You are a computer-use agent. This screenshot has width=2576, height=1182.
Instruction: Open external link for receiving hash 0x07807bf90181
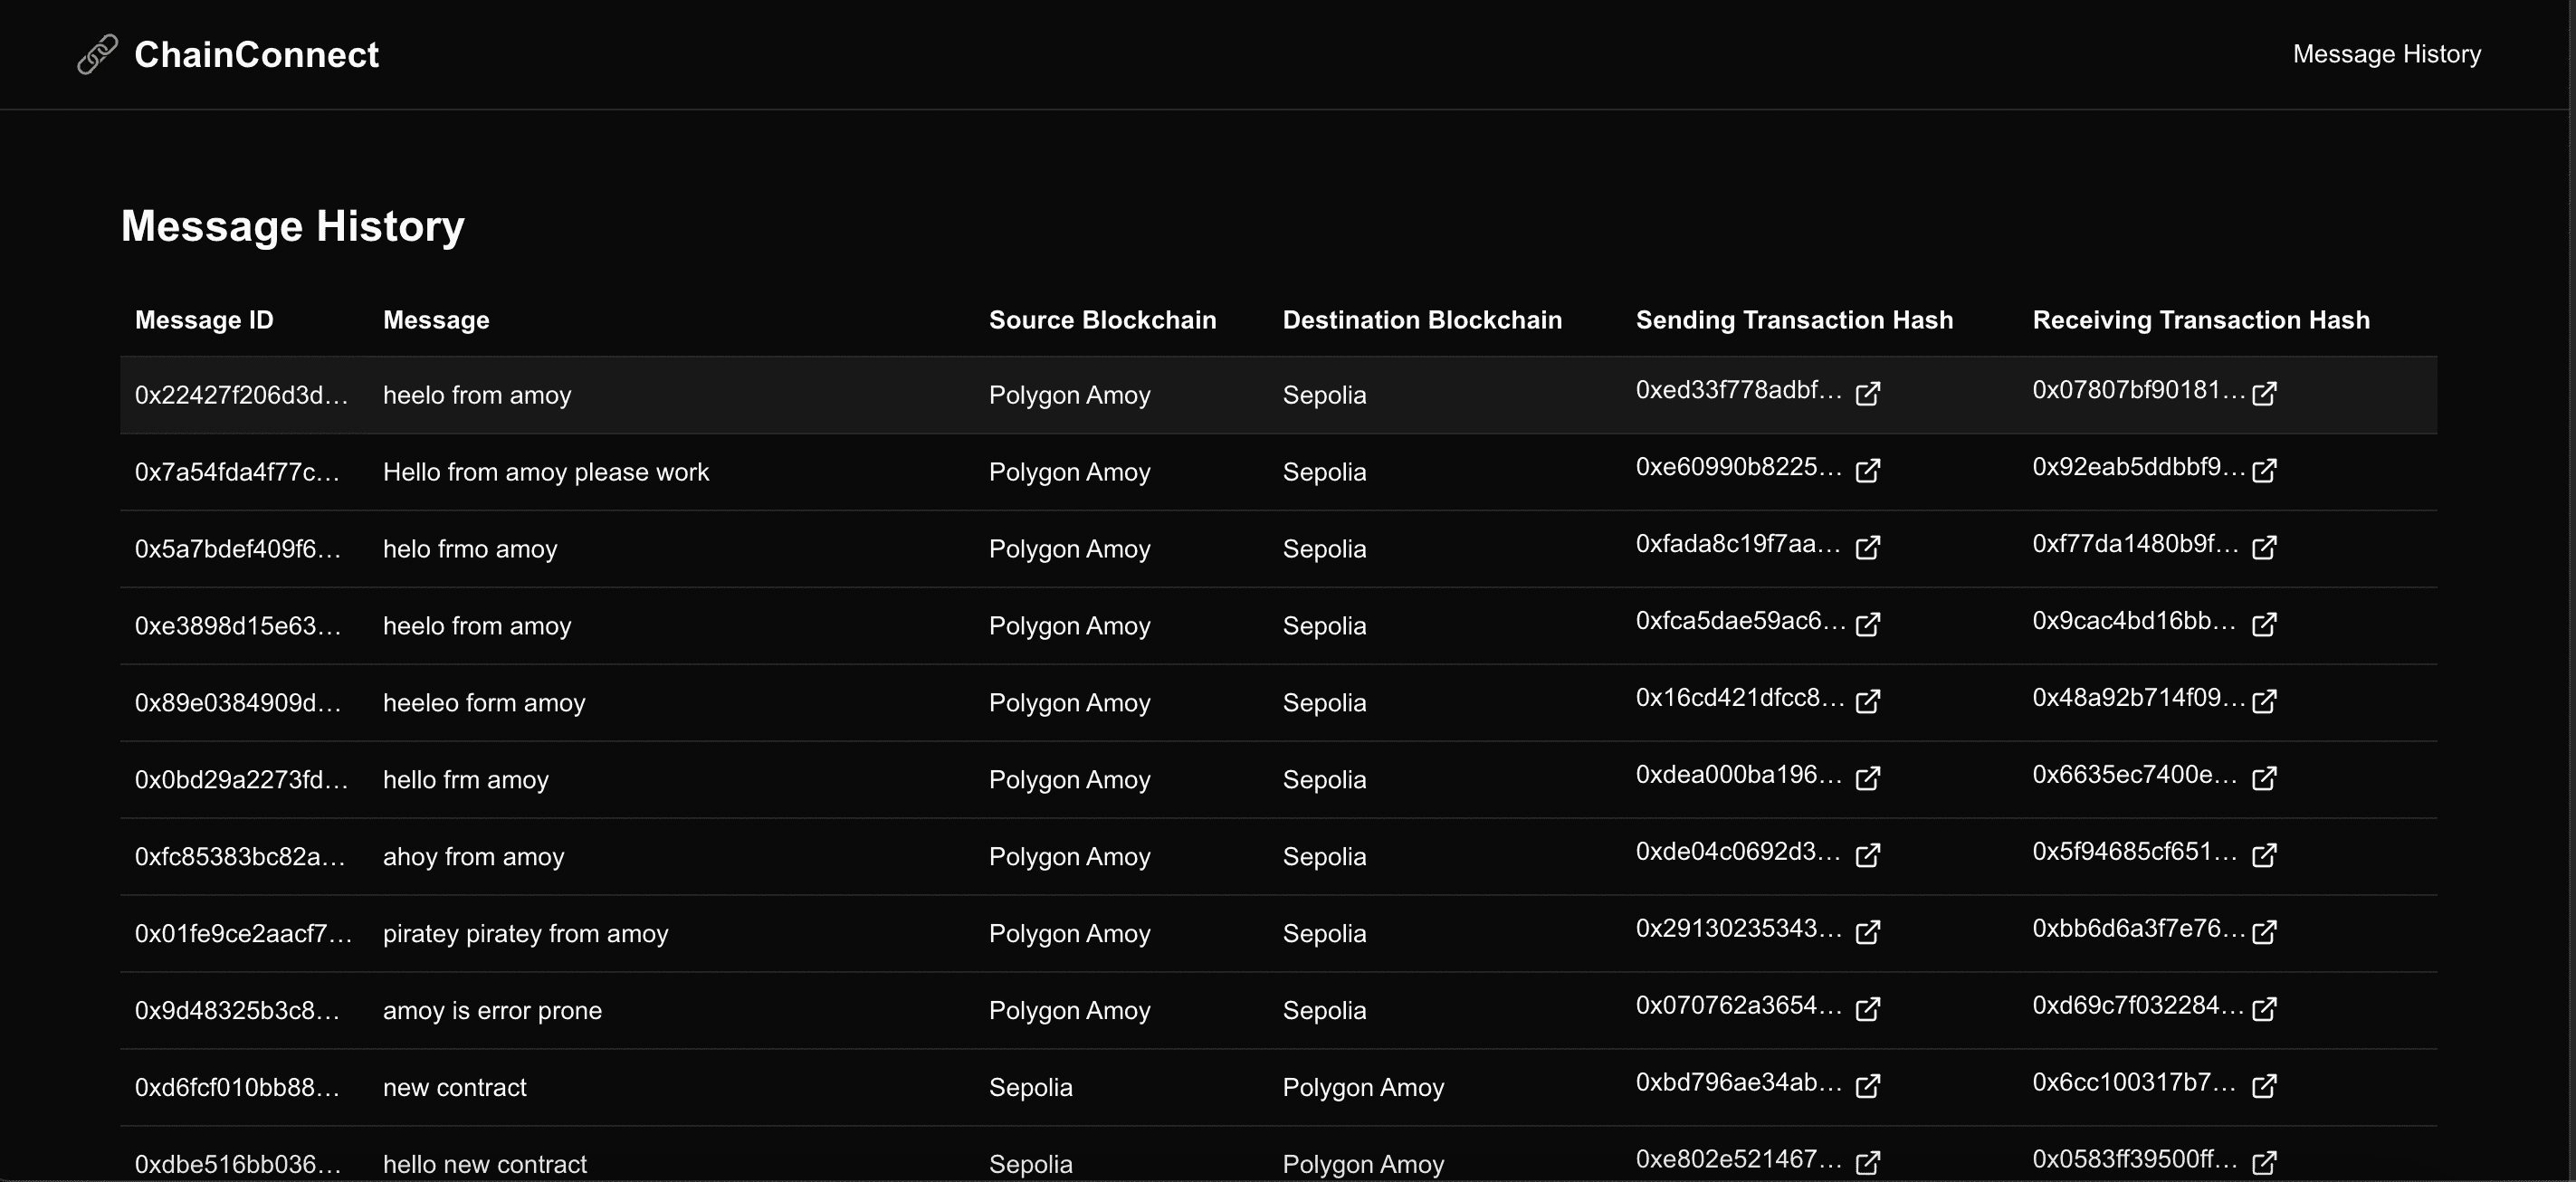pyautogui.click(x=2264, y=393)
